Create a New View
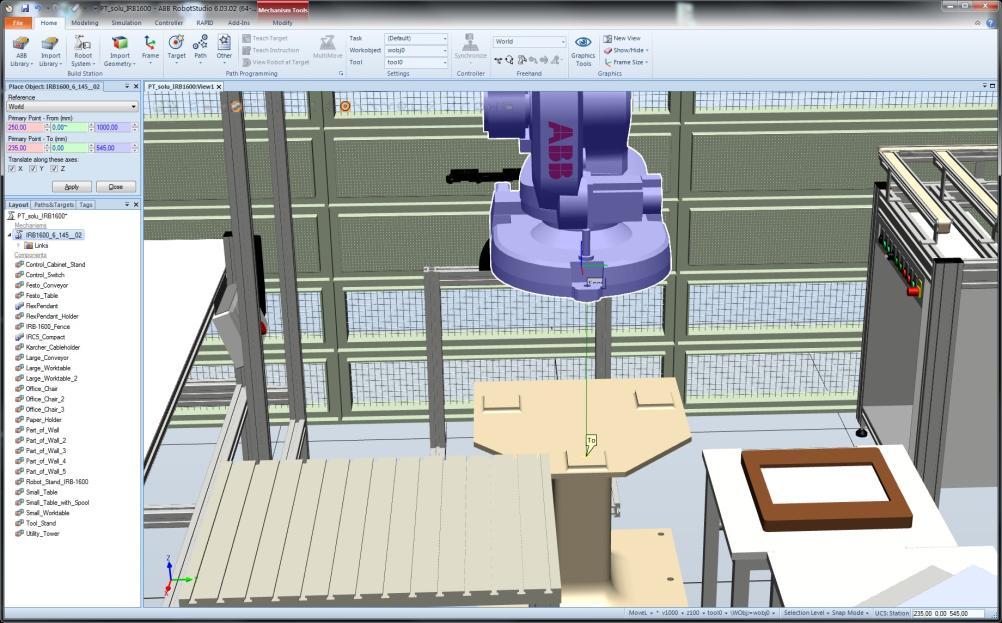This screenshot has height=623, width=1002. point(622,38)
